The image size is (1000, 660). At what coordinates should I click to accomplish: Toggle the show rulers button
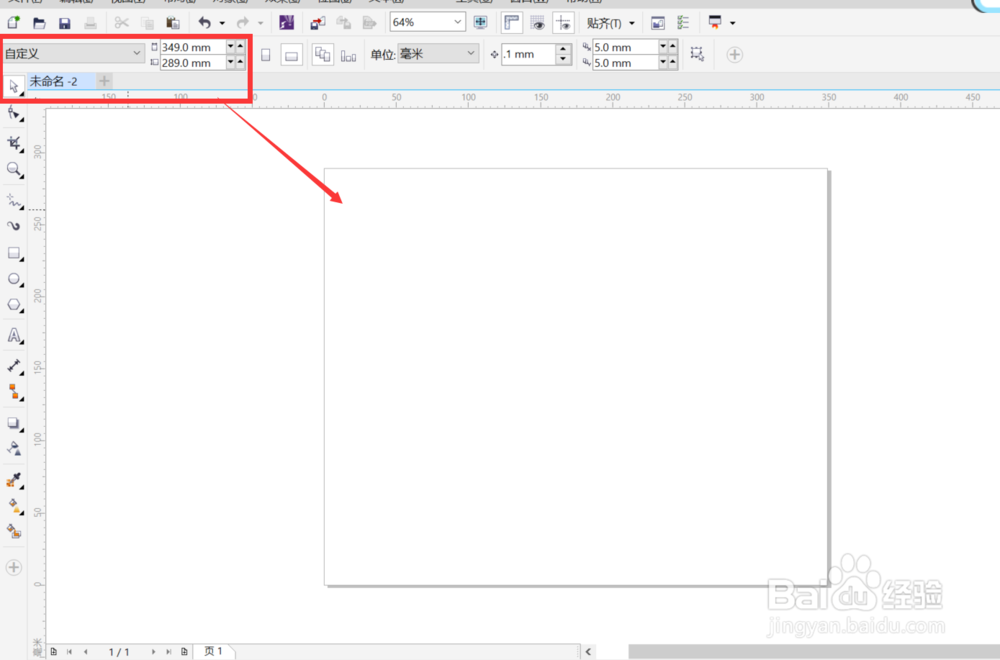511,23
